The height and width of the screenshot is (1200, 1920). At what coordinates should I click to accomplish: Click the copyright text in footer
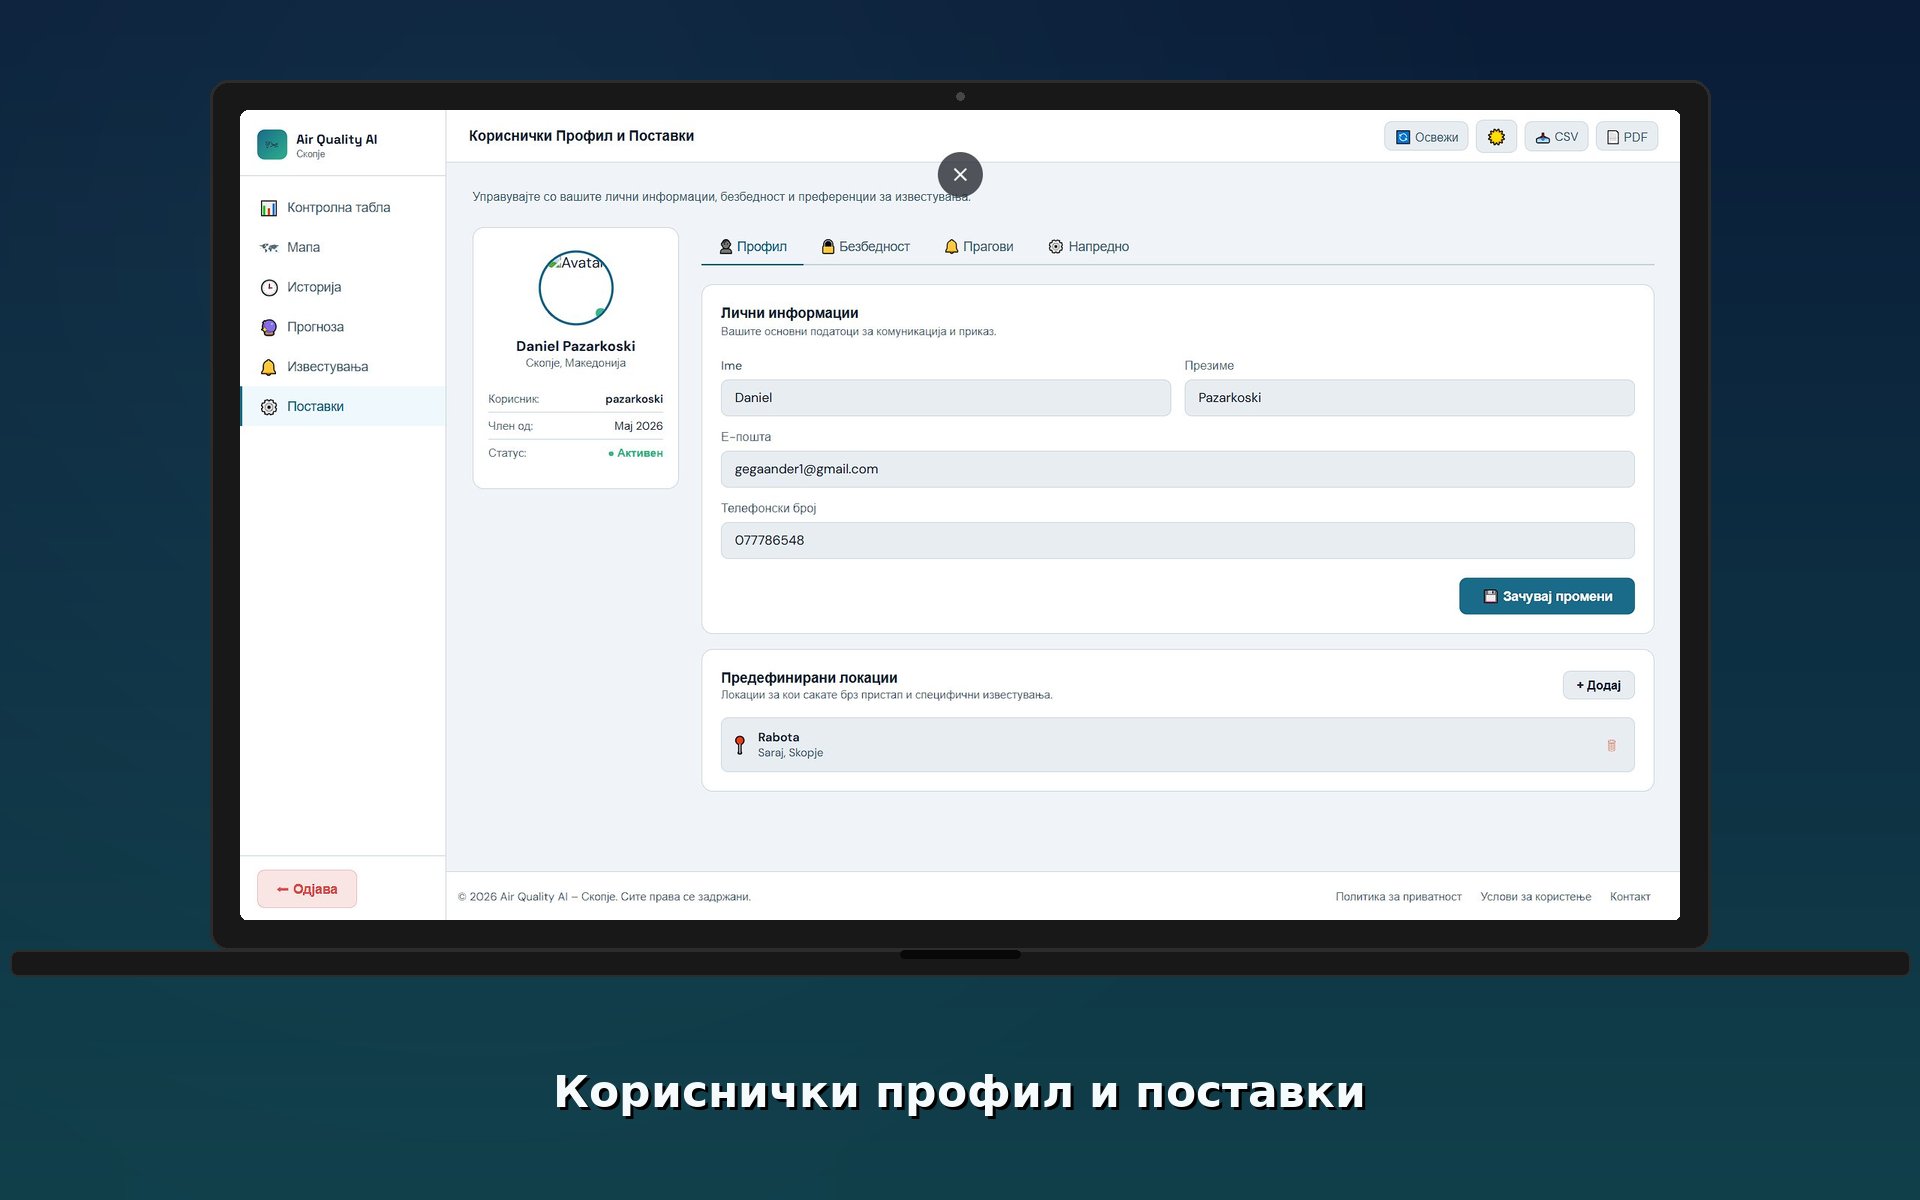[604, 897]
